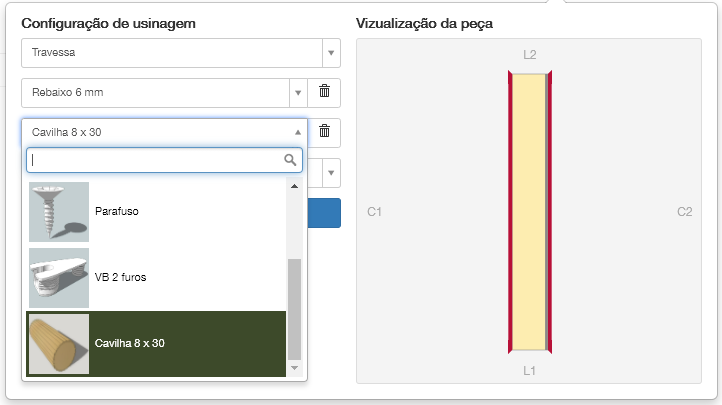
Task: Click the VB 2 furos connector image
Action: [x=59, y=277]
